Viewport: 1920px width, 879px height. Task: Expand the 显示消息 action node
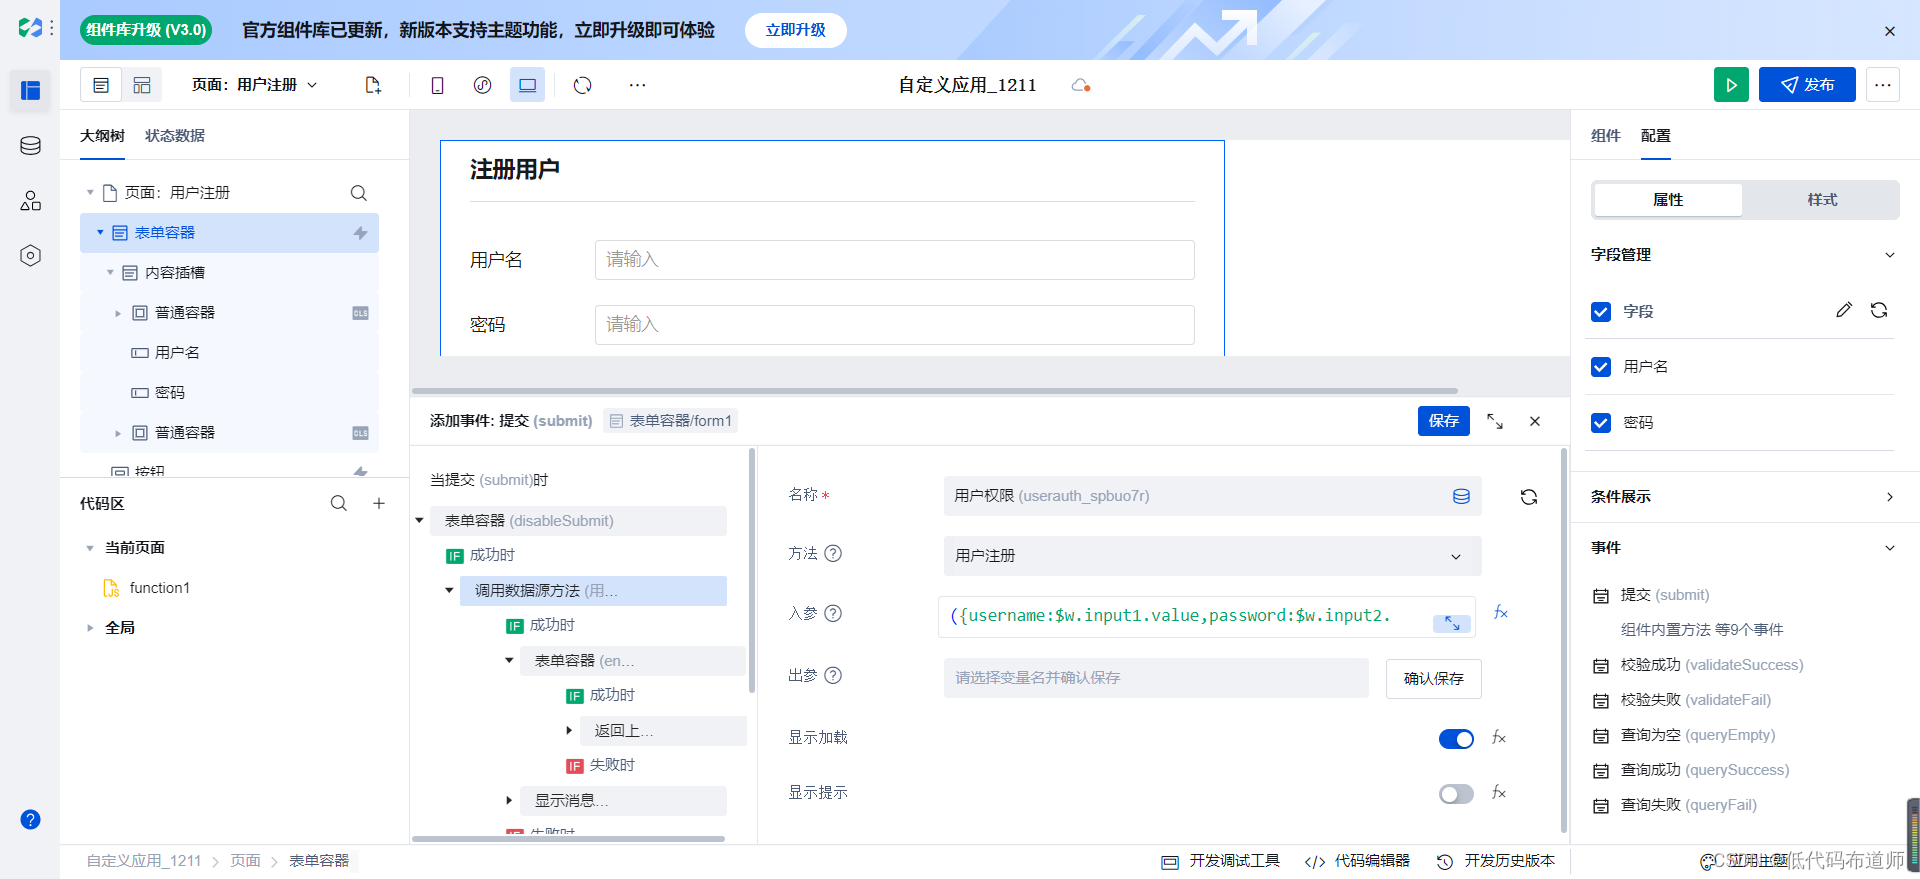click(509, 801)
